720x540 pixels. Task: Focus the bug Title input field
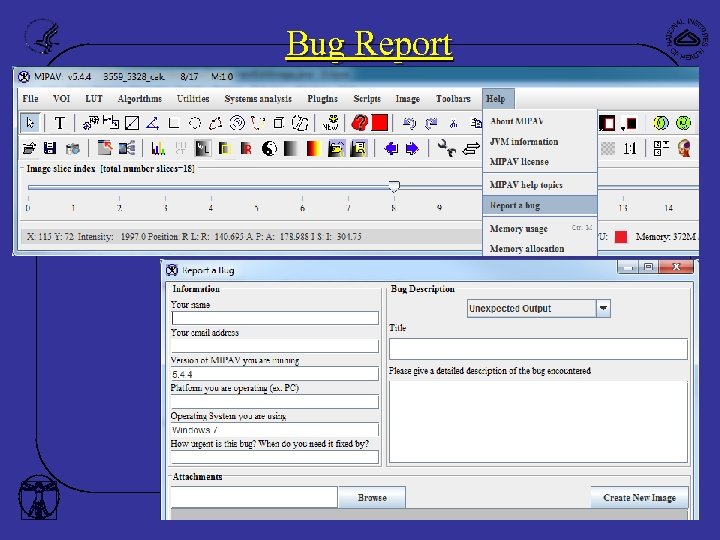tap(538, 349)
